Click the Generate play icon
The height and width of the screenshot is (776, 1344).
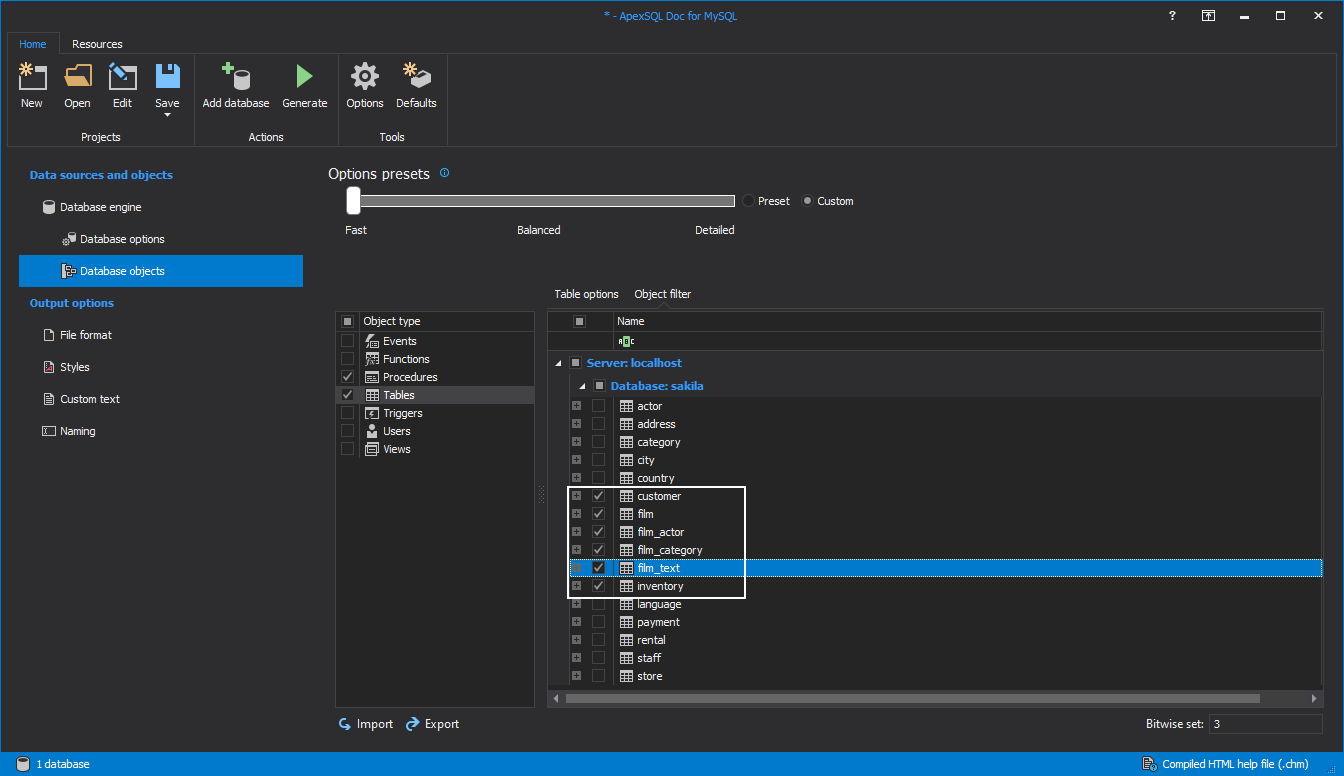(304, 77)
